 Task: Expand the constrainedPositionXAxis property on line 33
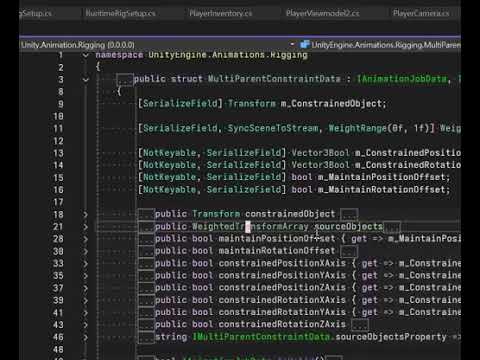pos(85,264)
